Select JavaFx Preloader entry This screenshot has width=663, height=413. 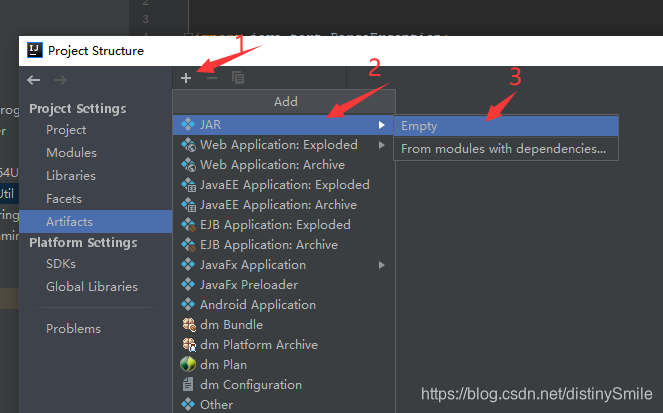click(x=283, y=284)
